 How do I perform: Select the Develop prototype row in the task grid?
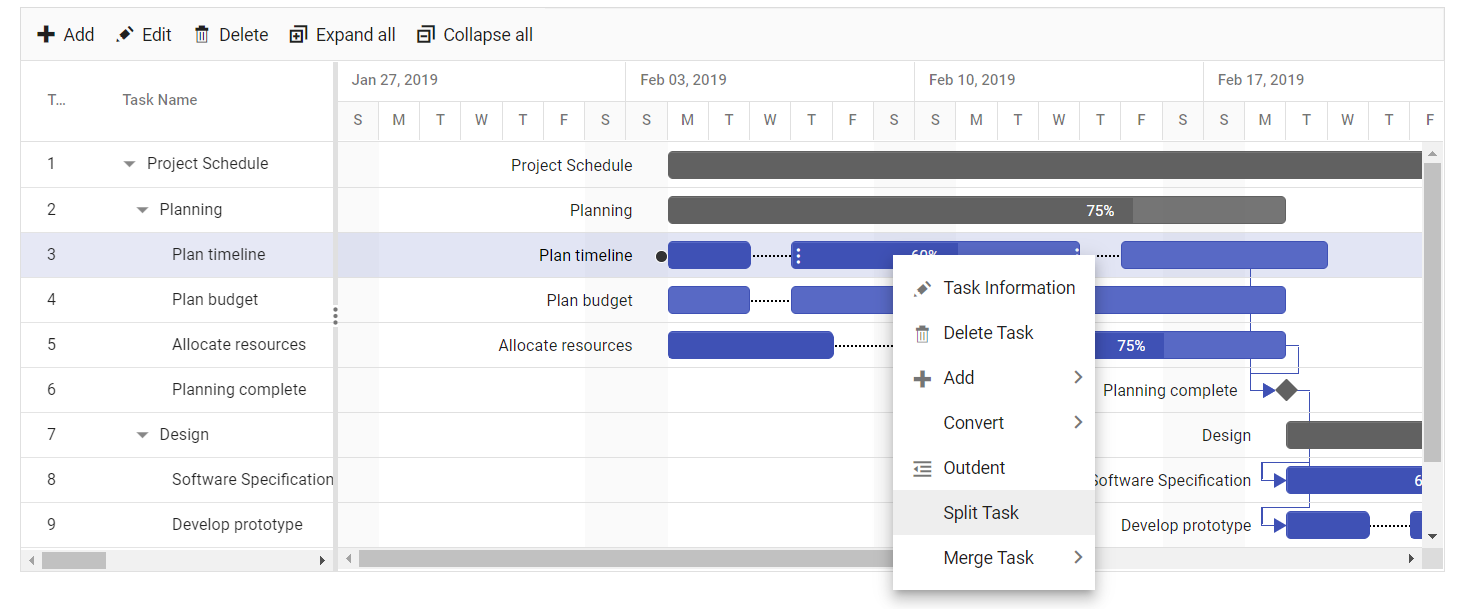[x=177, y=525]
